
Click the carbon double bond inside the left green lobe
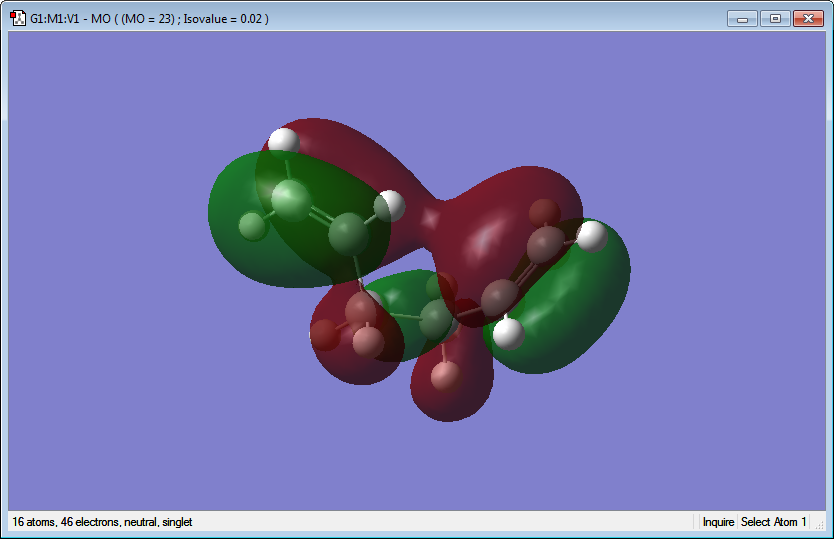[x=321, y=215]
